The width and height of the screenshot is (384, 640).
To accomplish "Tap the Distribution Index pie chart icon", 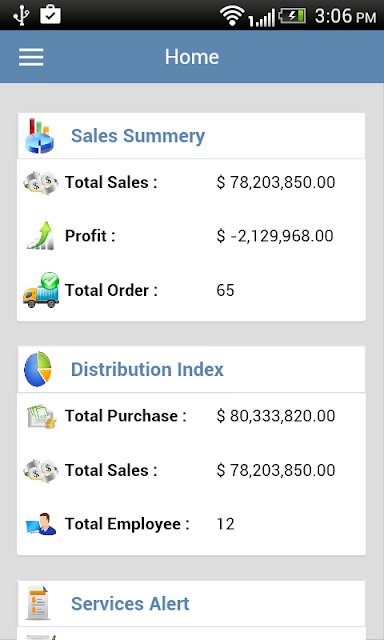I will tap(38, 369).
